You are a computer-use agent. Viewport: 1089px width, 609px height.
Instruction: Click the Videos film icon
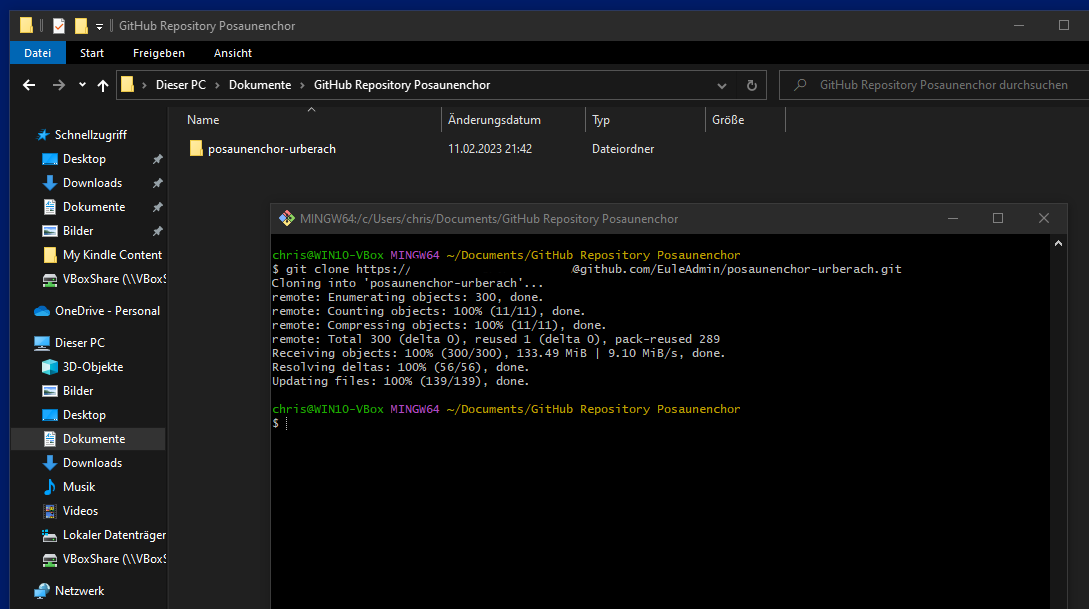[x=49, y=511]
